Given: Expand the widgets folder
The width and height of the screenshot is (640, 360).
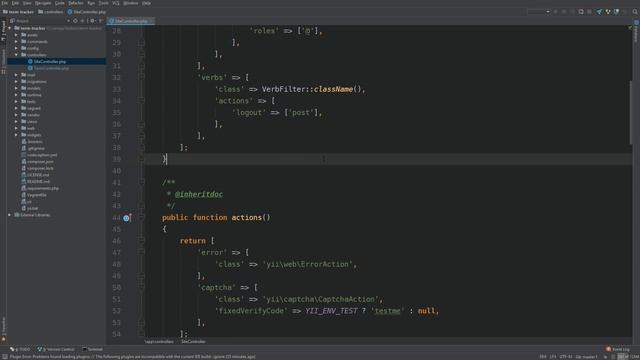Looking at the screenshot, I should pyautogui.click(x=16, y=135).
